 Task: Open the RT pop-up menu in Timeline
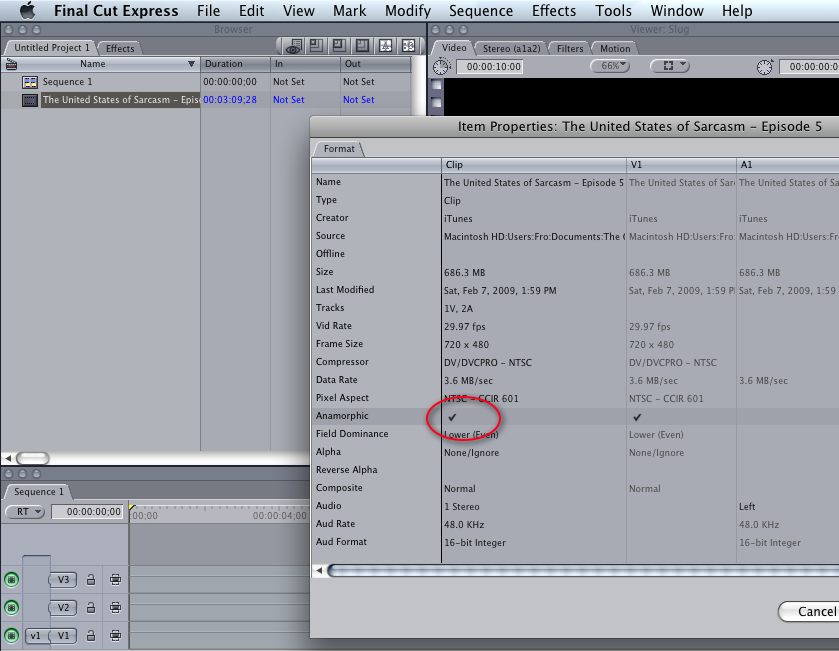click(x=25, y=511)
